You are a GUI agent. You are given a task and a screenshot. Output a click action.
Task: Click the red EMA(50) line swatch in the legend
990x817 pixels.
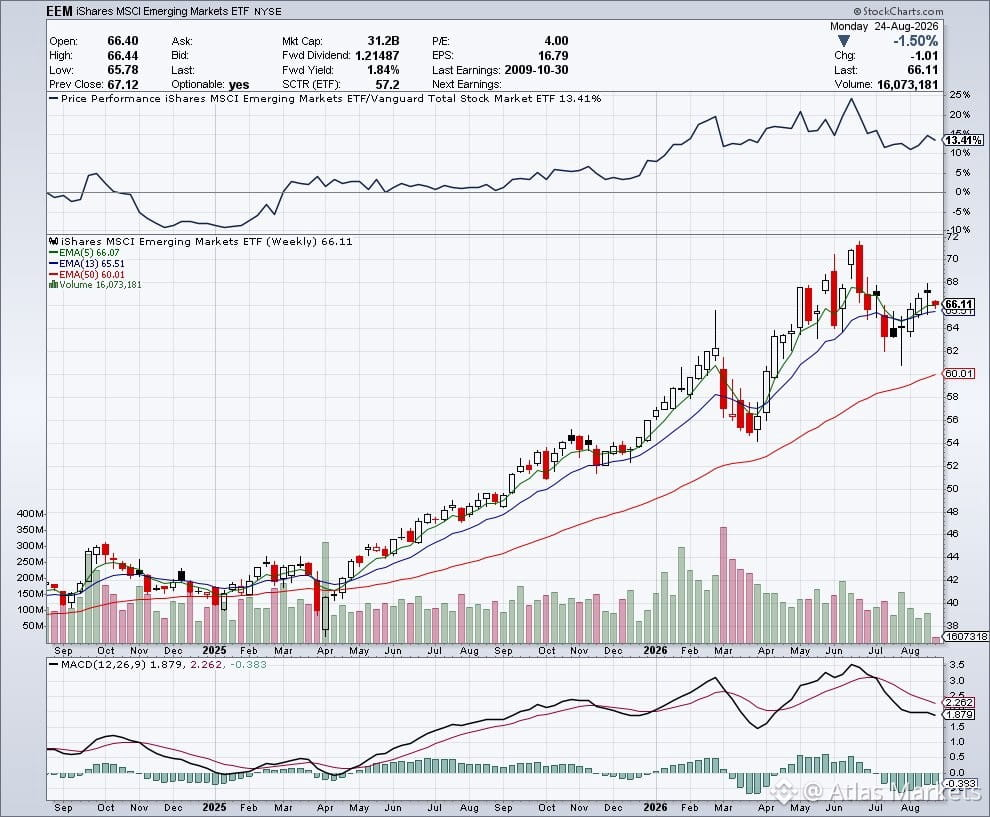53,275
